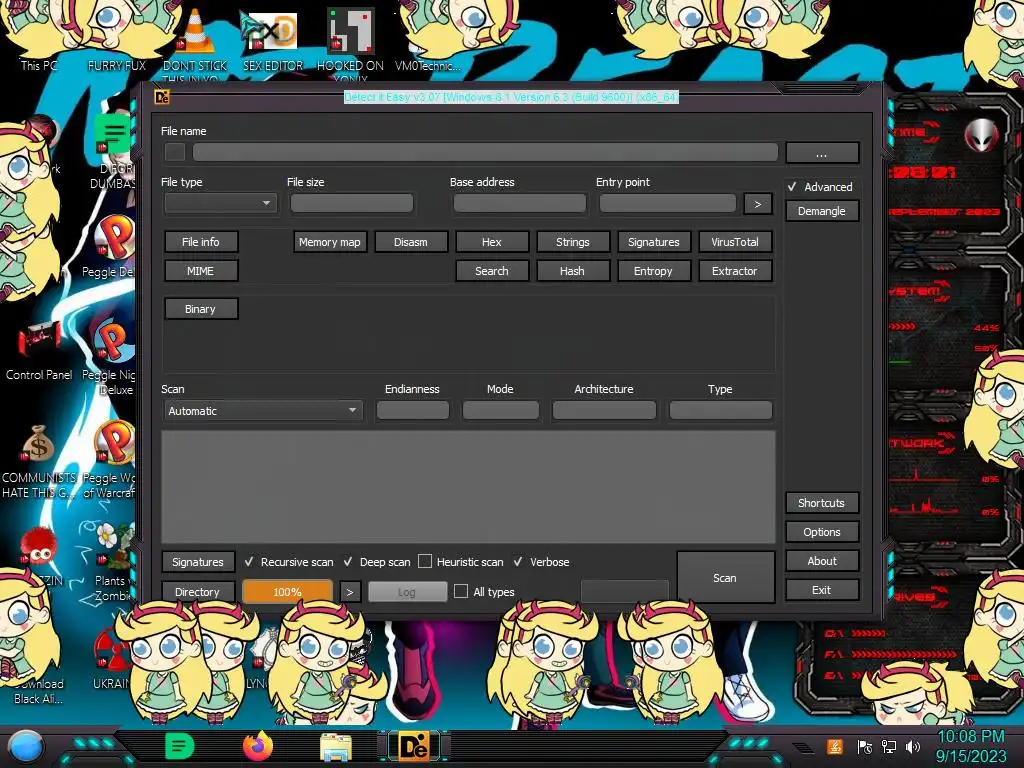Image resolution: width=1024 pixels, height=768 pixels.
Task: Click the File name path field
Action: coord(485,153)
